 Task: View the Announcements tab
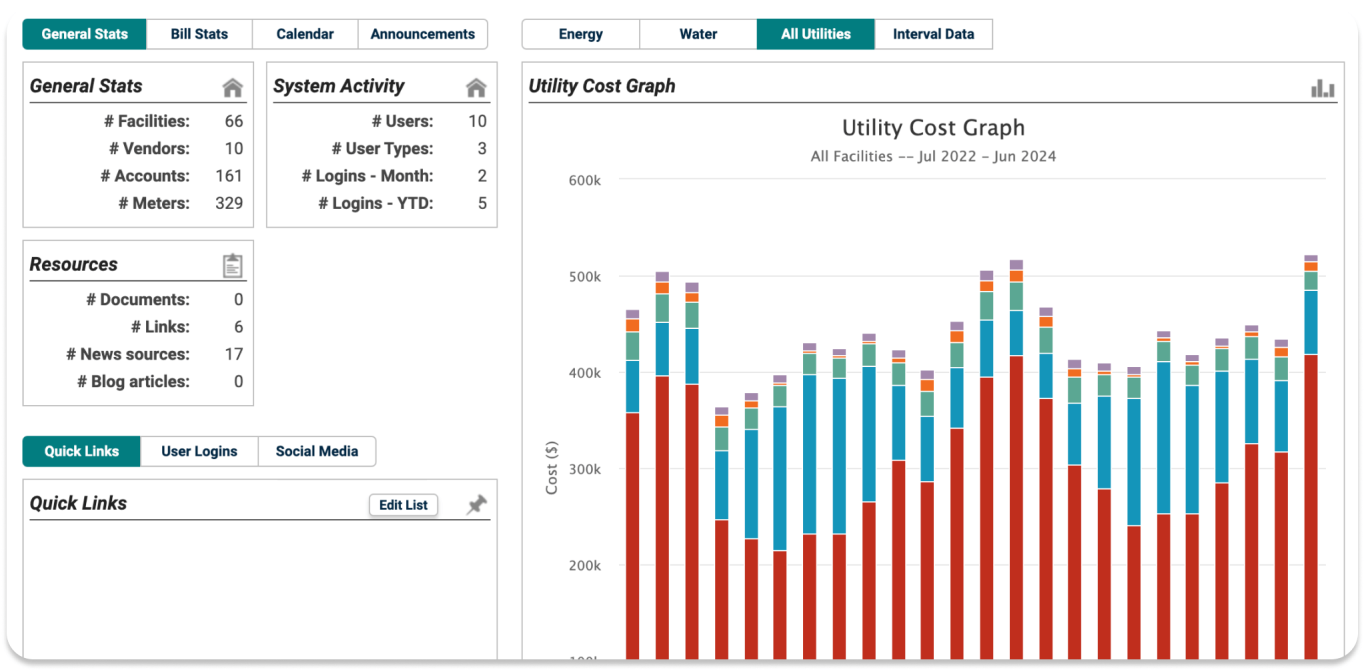coord(422,33)
